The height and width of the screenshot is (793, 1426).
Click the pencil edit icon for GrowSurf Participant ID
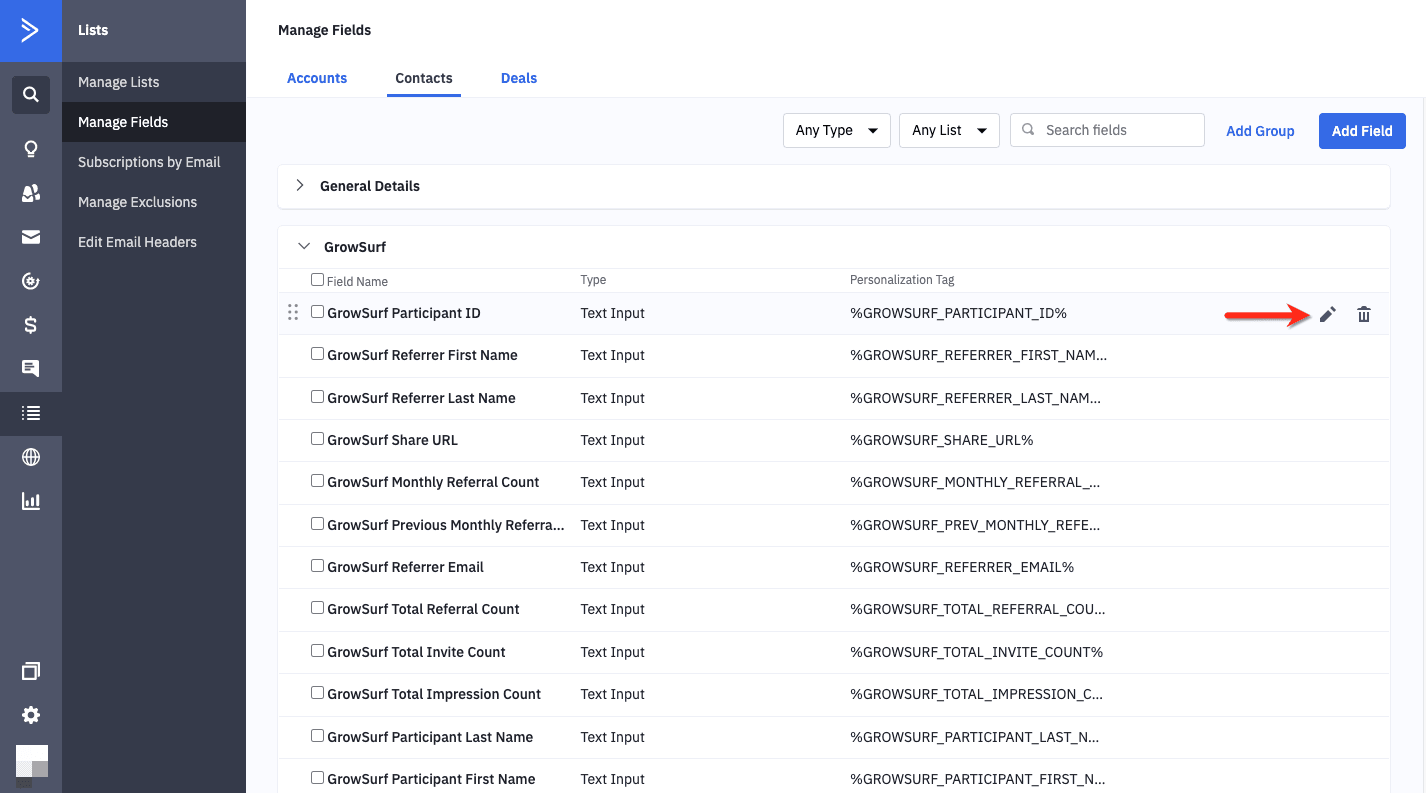coord(1327,314)
